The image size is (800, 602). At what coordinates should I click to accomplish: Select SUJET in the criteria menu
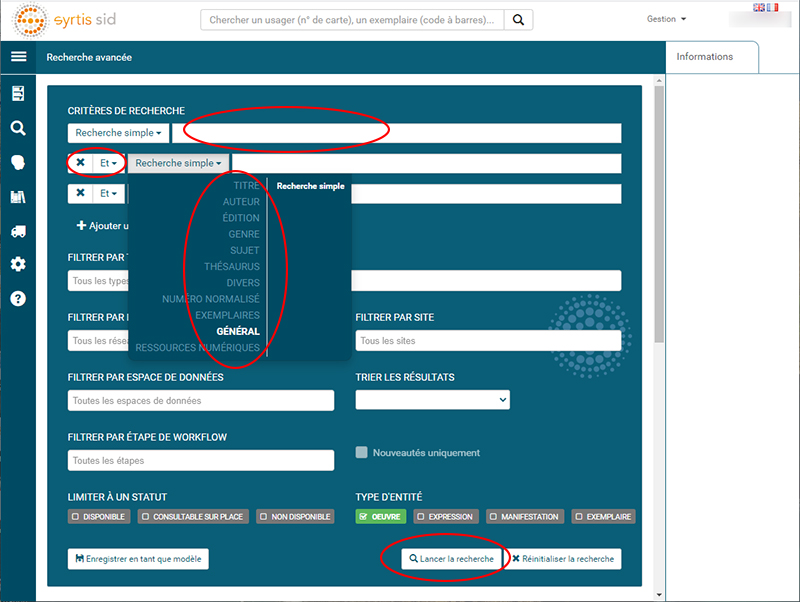click(x=244, y=250)
